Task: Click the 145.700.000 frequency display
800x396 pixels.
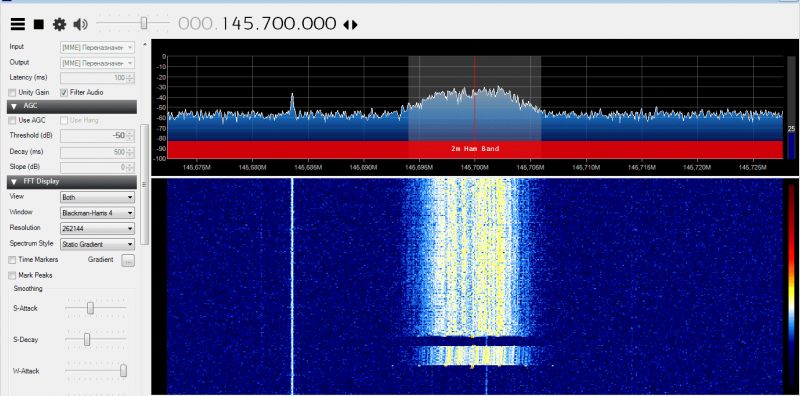Action: tap(257, 23)
